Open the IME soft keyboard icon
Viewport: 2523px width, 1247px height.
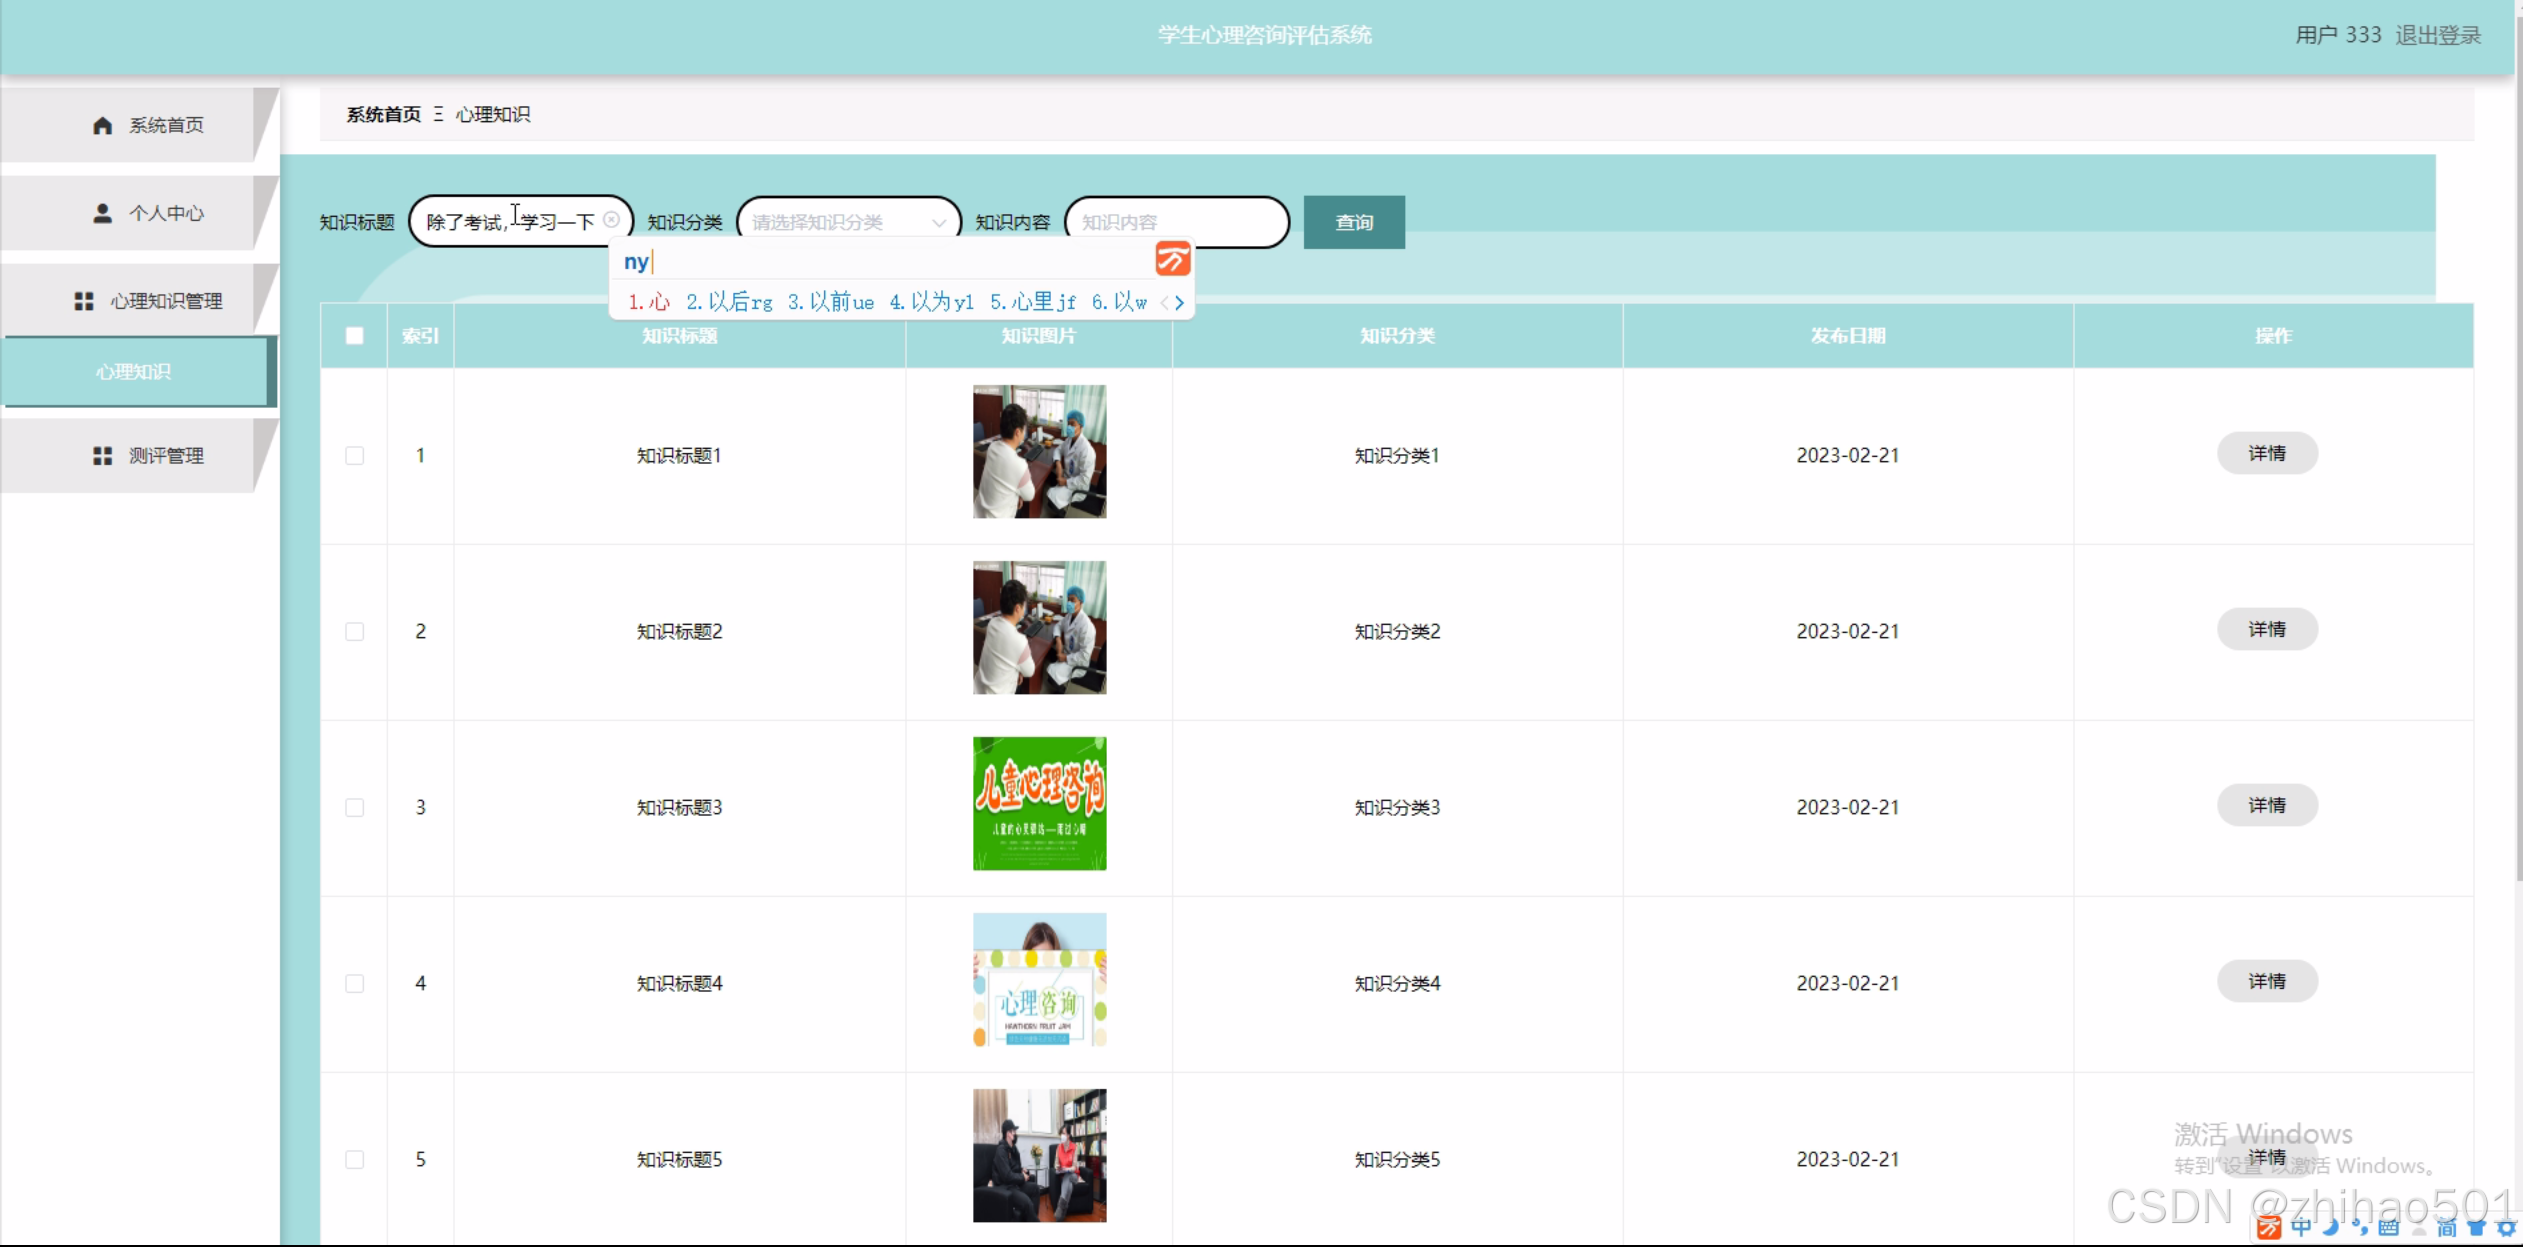(x=2389, y=1228)
